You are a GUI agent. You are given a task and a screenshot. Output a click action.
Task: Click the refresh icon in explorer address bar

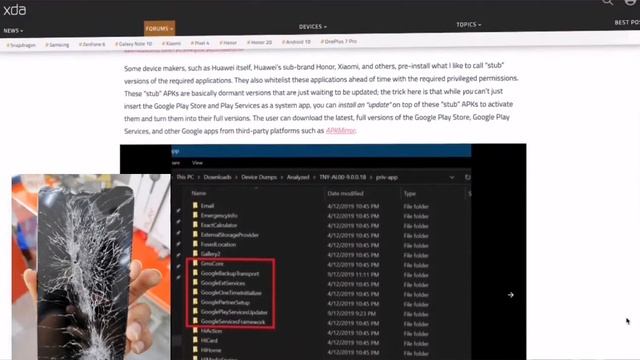pyautogui.click(x=467, y=177)
